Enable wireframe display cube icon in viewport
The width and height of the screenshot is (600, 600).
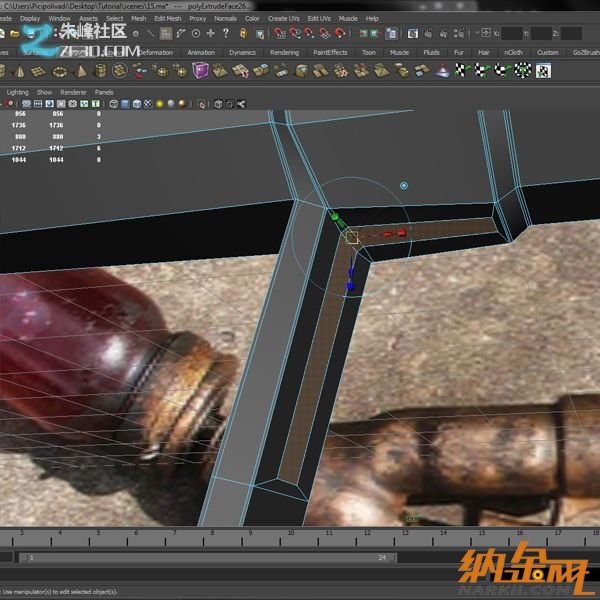113,104
